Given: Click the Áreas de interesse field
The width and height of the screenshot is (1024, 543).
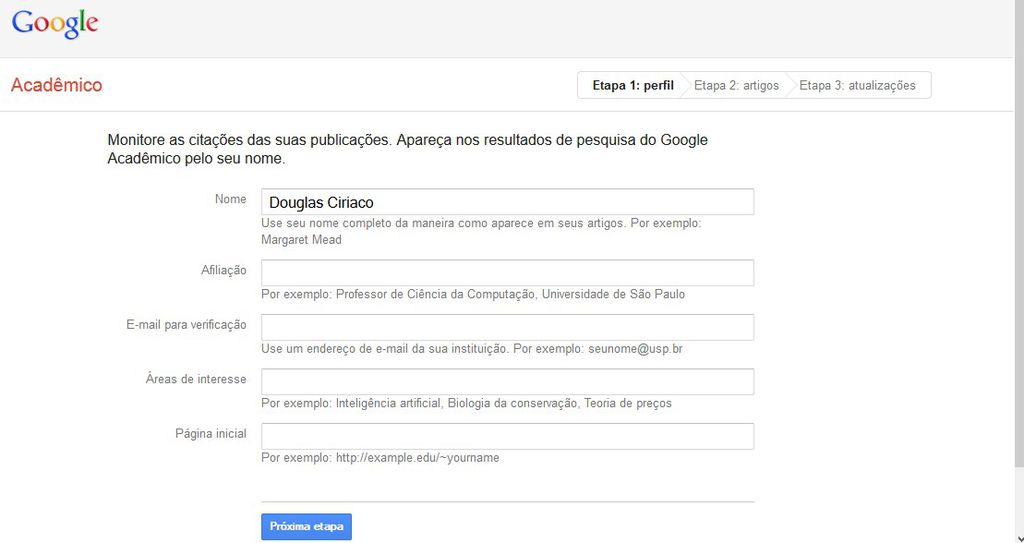Looking at the screenshot, I should point(507,382).
